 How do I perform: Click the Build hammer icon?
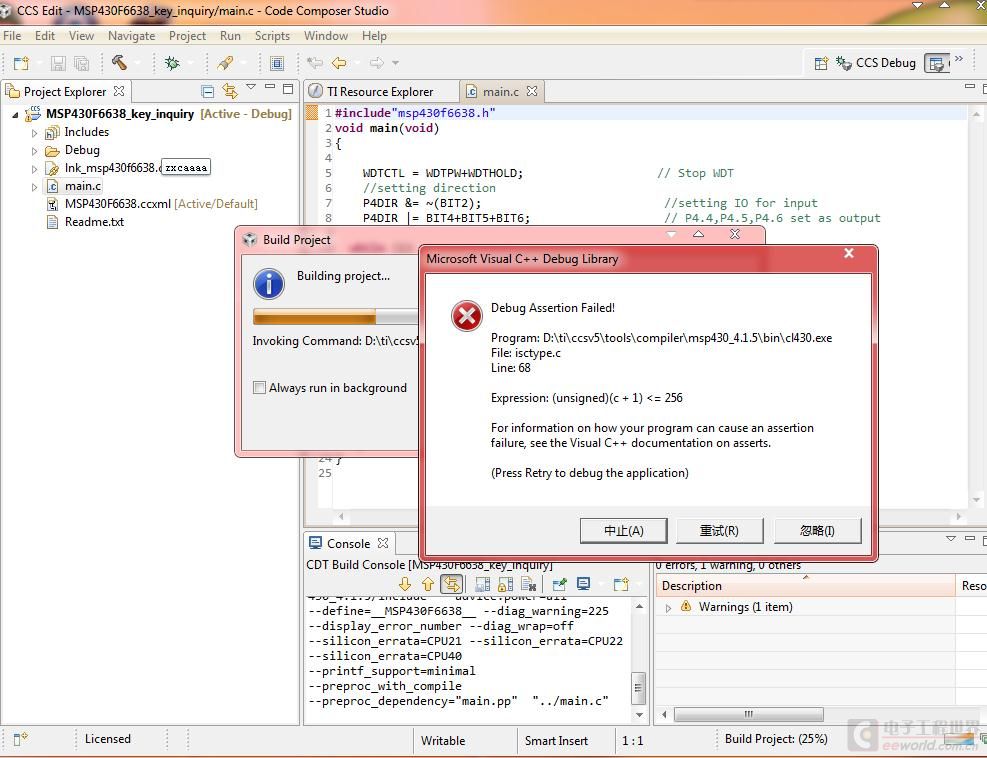click(x=119, y=62)
